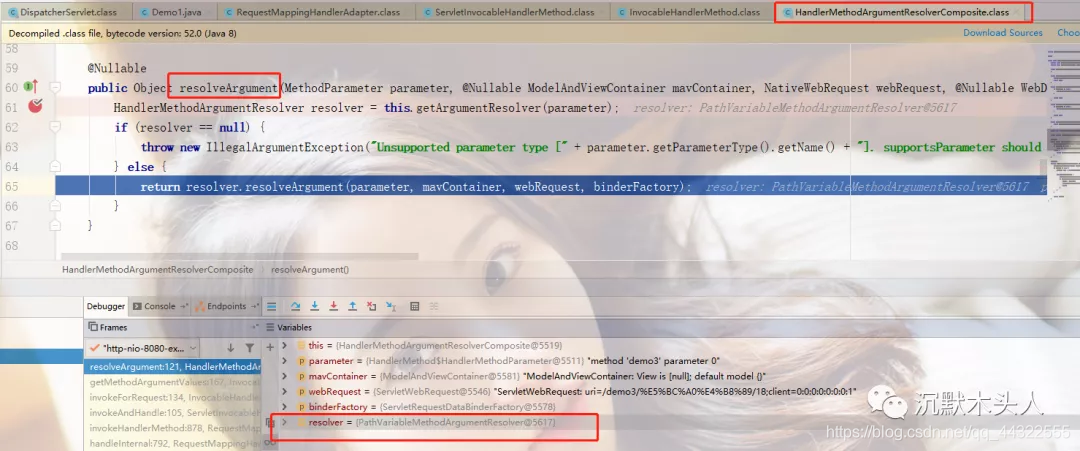Click the implements method gutter icon on line 60
This screenshot has width=1080, height=451.
[31, 87]
